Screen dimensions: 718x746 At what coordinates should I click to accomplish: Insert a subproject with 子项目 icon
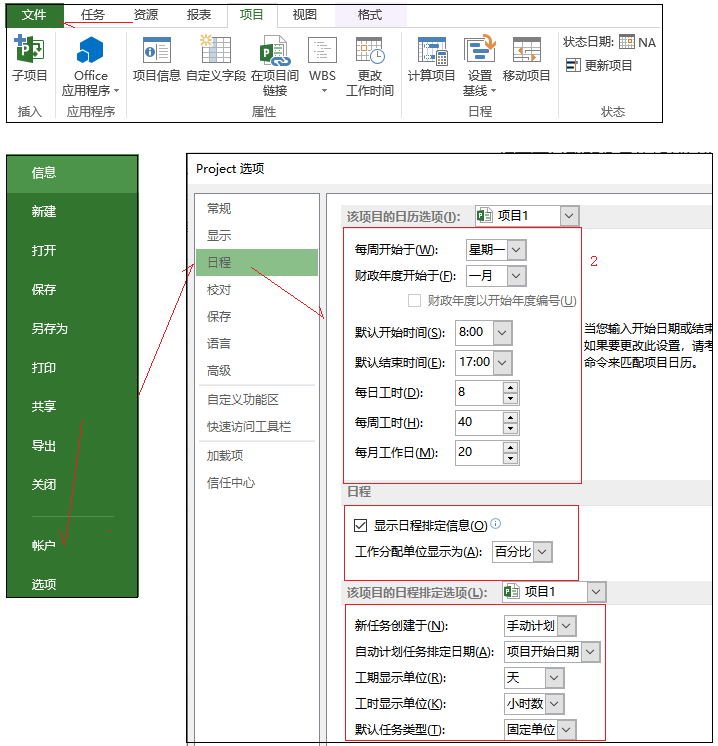(x=30, y=49)
